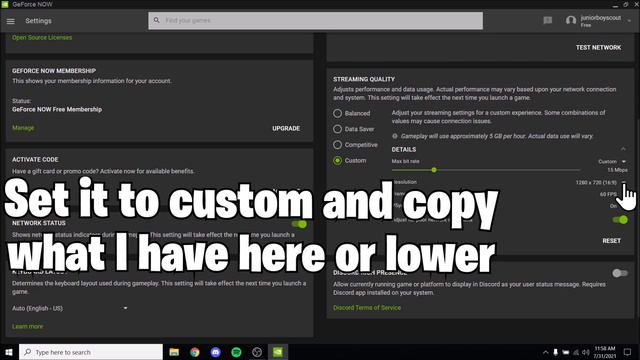This screenshot has width=640, height=360.
Task: Open Discord from the taskbar
Action: (x=216, y=352)
